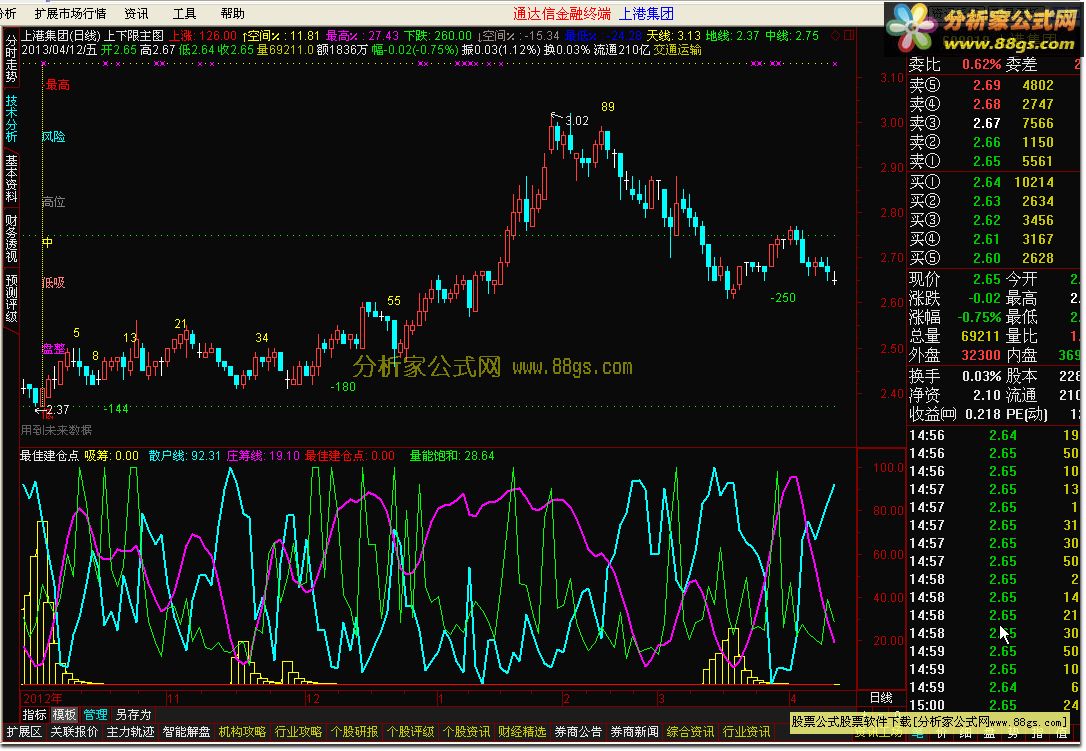Open the 综合资讯 tab
1086x751 pixels.
[x=691, y=732]
